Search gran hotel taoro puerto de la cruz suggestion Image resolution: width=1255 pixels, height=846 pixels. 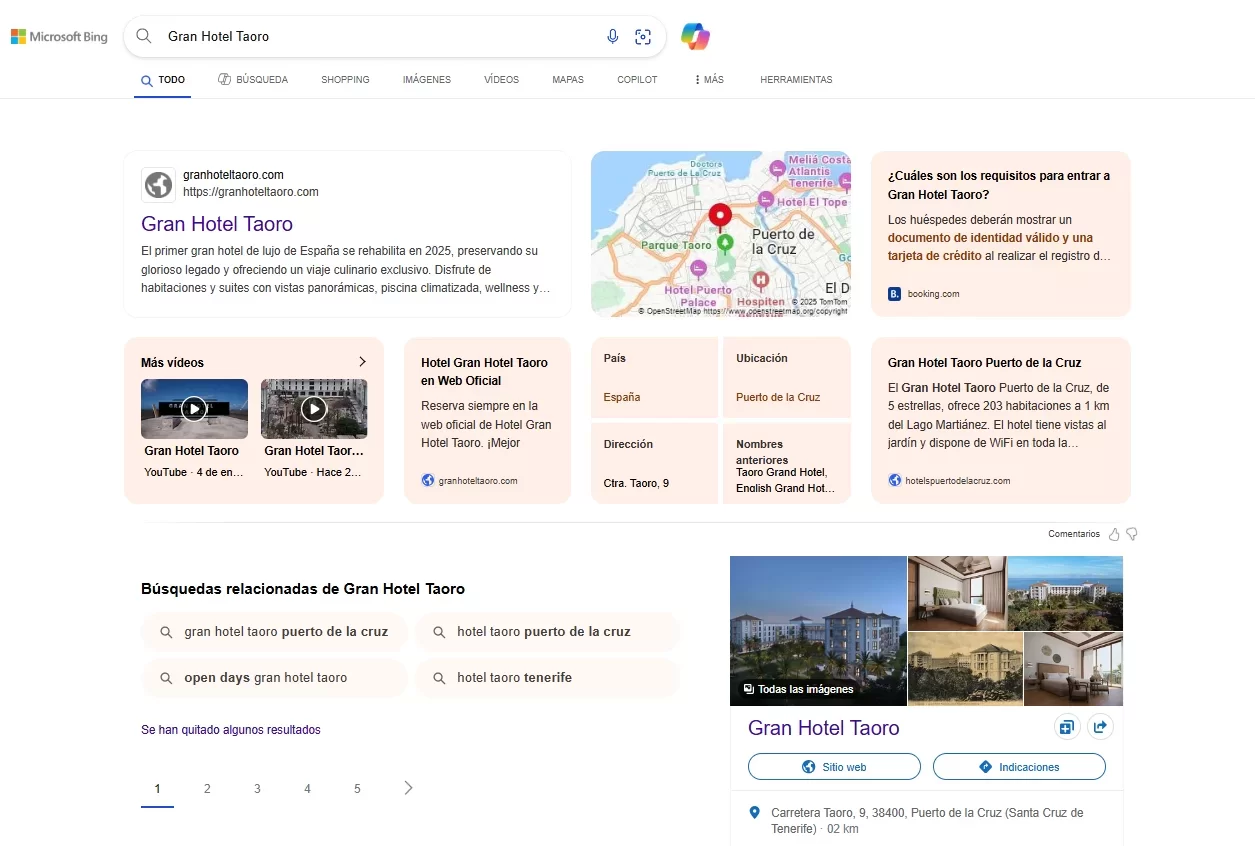274,632
